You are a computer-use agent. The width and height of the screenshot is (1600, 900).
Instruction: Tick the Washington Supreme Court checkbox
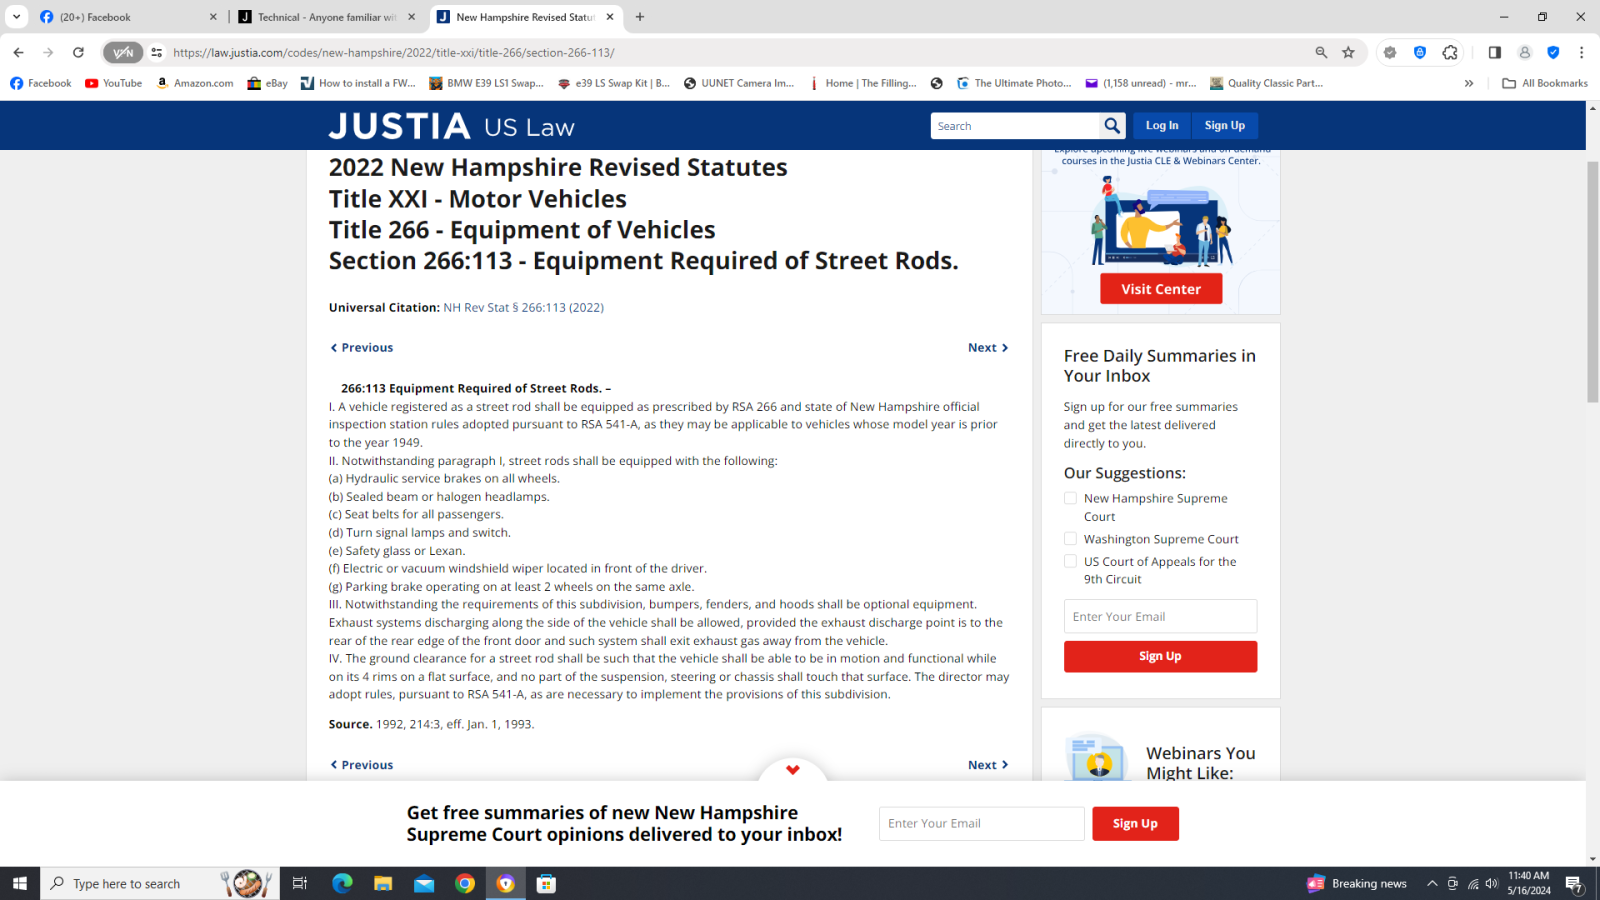pos(1071,539)
